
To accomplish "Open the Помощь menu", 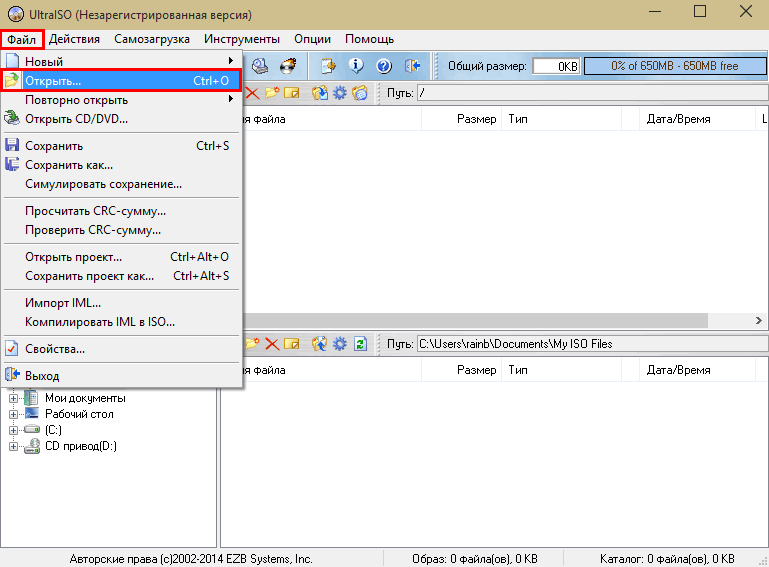I will point(369,39).
